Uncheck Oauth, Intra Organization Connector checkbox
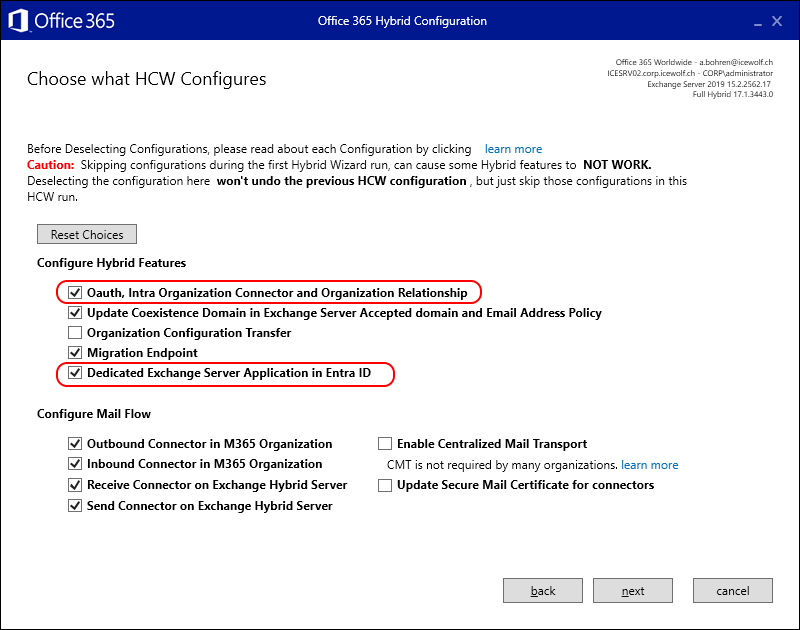 coord(75,293)
